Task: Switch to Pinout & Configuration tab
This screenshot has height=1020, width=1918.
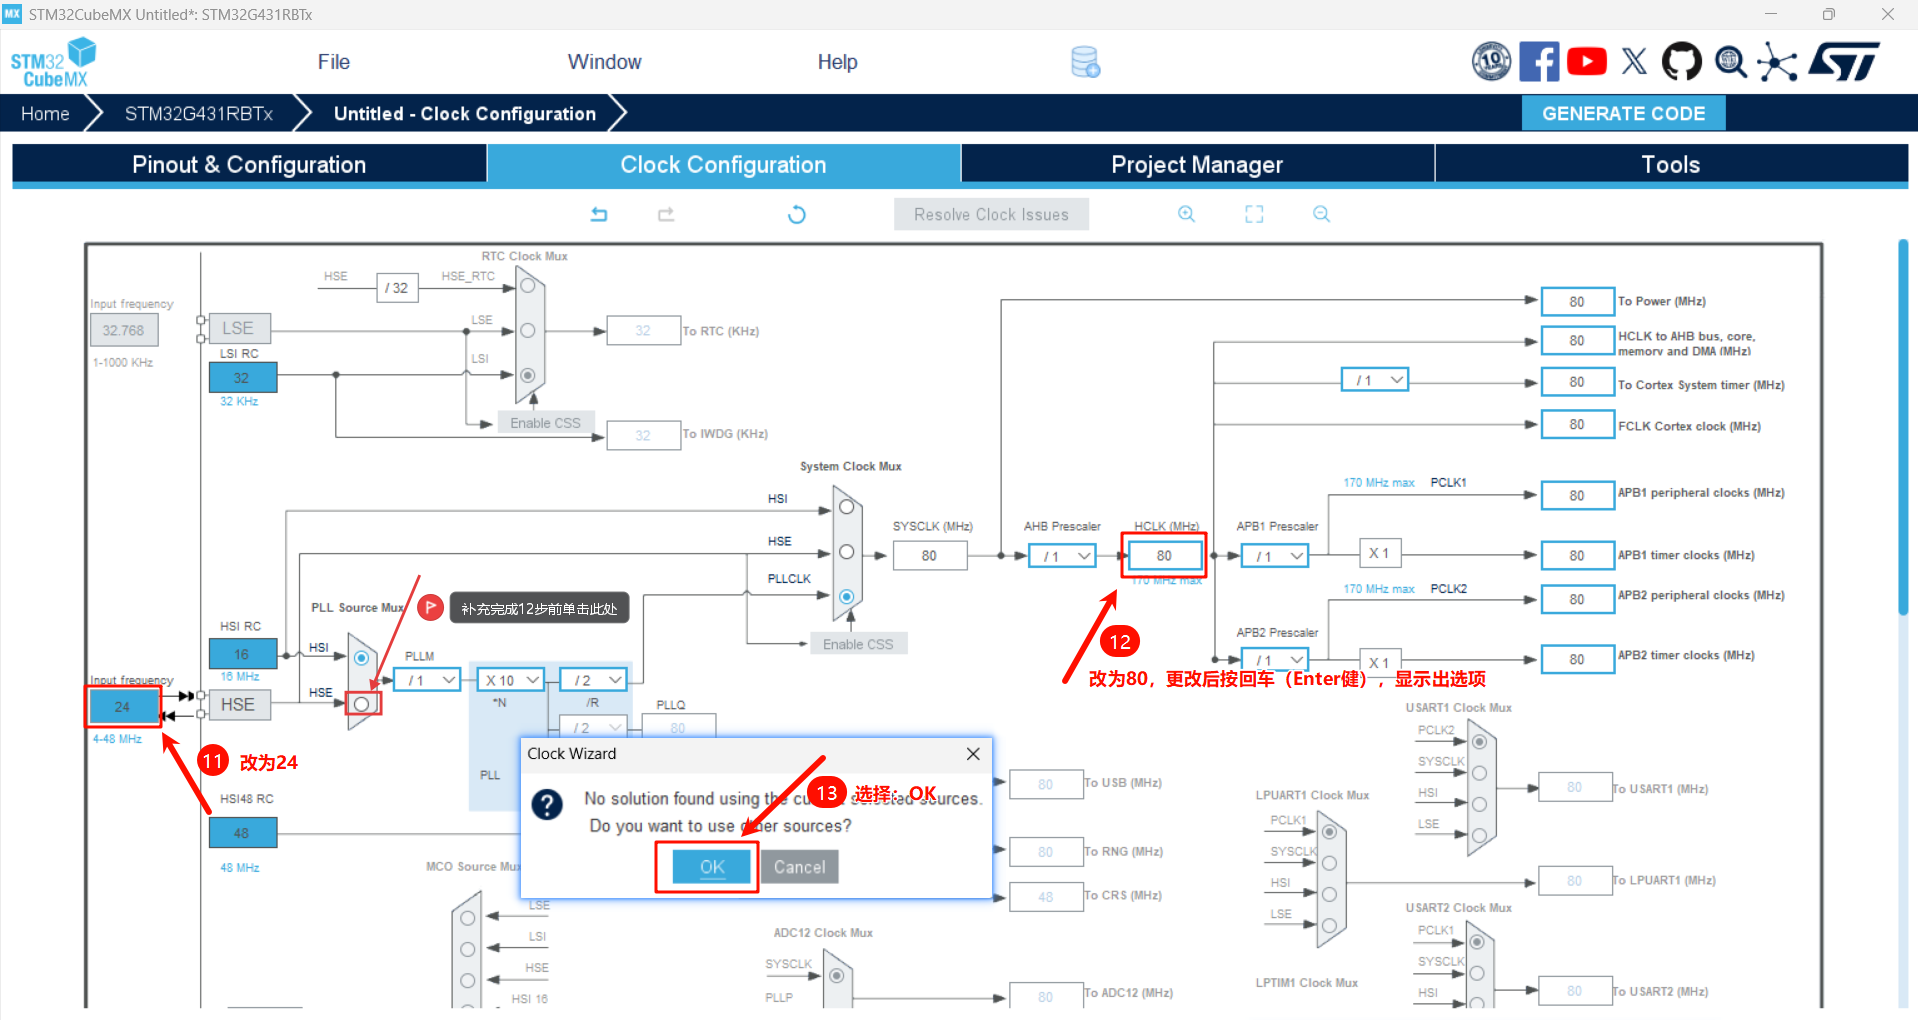Action: tap(249, 165)
